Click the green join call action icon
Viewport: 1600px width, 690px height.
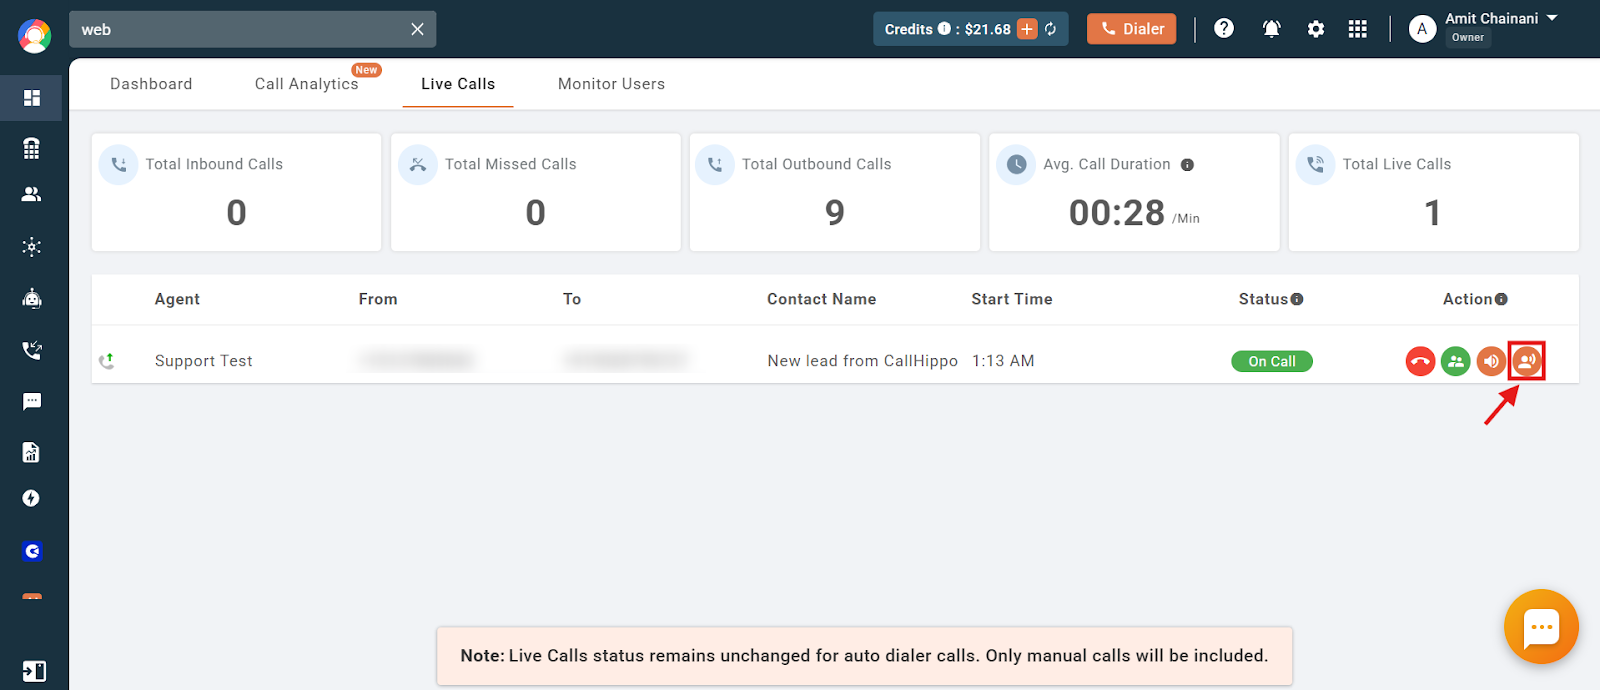click(x=1456, y=361)
